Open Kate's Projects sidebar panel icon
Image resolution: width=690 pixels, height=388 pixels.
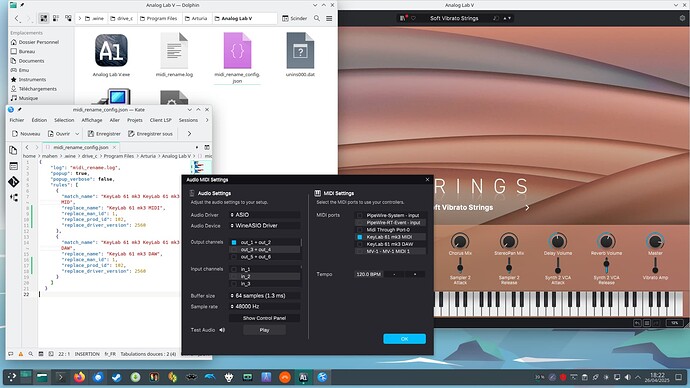13,166
